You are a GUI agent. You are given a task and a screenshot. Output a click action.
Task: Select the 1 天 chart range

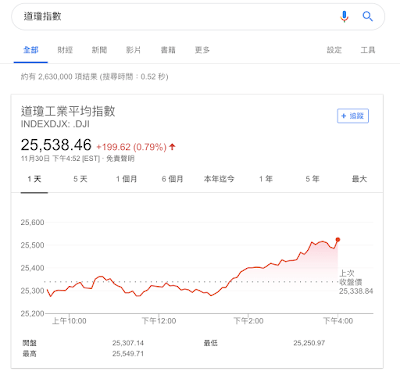click(x=34, y=179)
